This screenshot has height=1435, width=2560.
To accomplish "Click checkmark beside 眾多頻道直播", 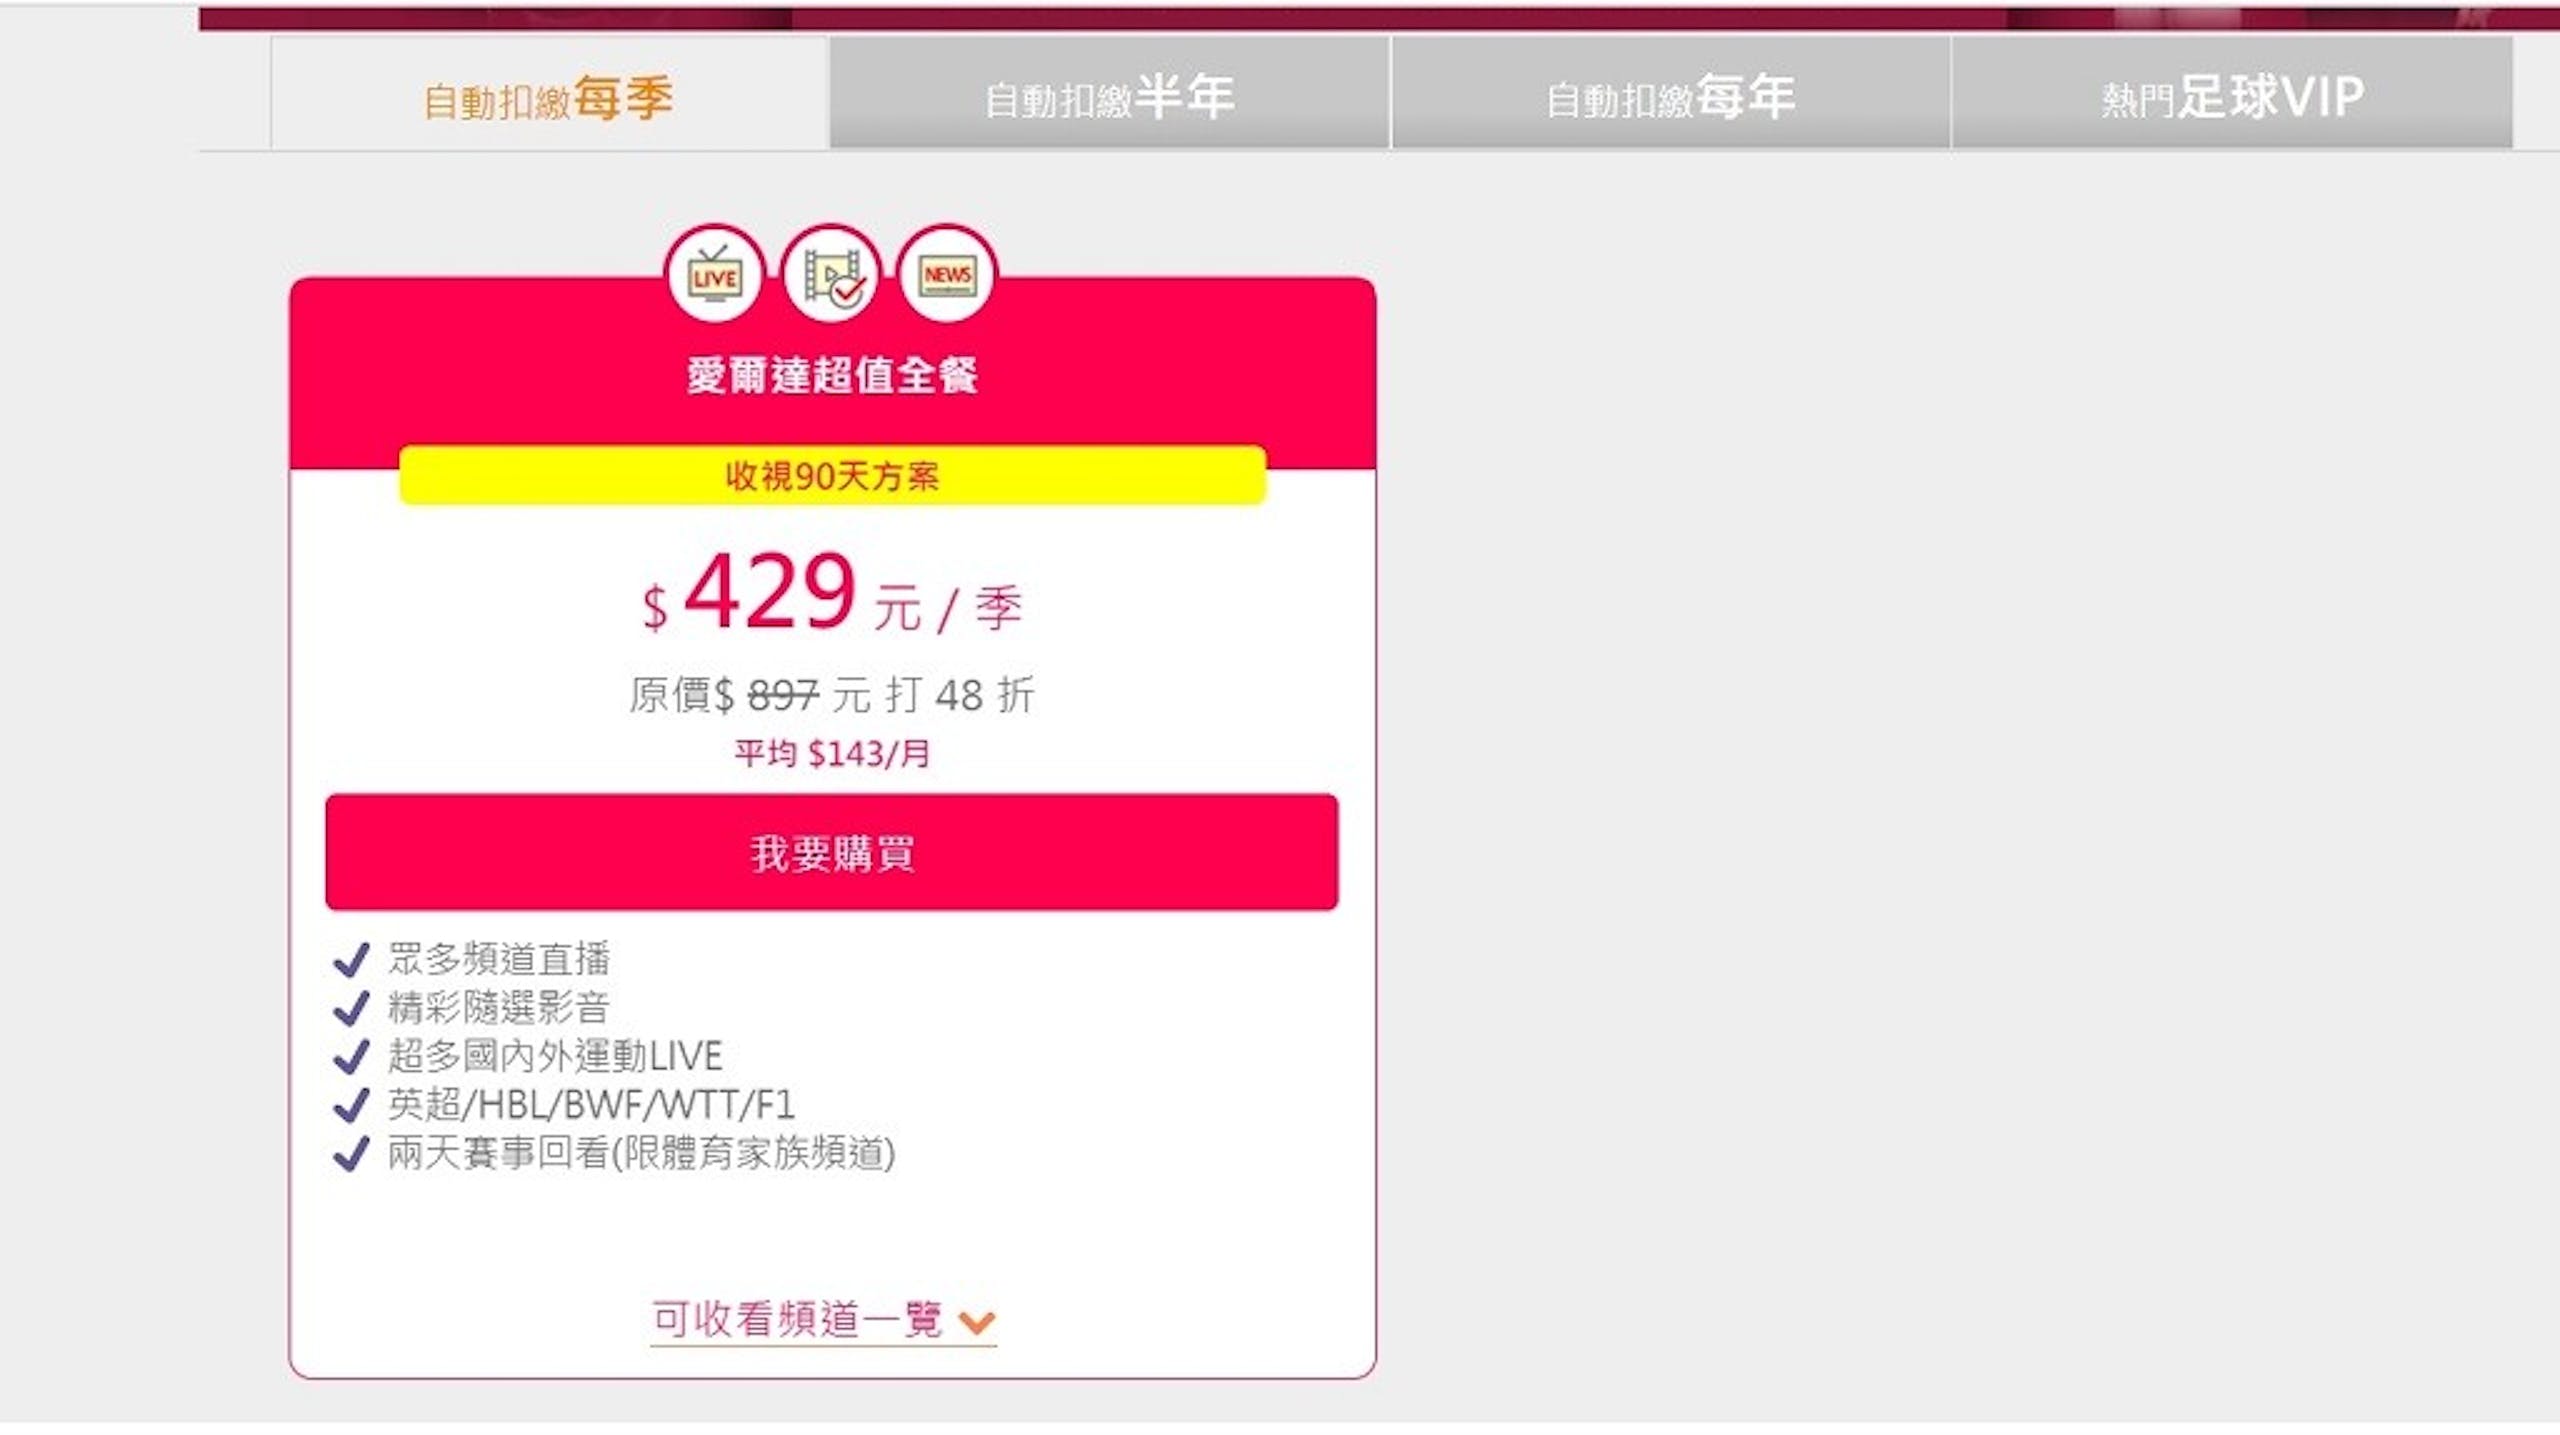I will pos(351,960).
